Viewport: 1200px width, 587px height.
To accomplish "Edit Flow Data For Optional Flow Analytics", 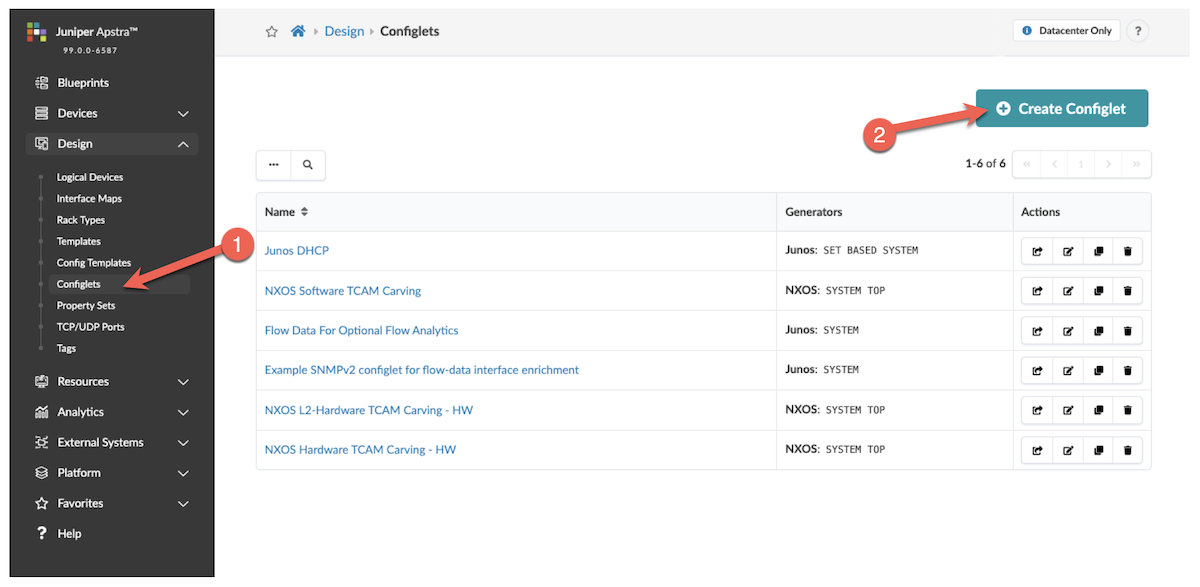I will (1067, 331).
